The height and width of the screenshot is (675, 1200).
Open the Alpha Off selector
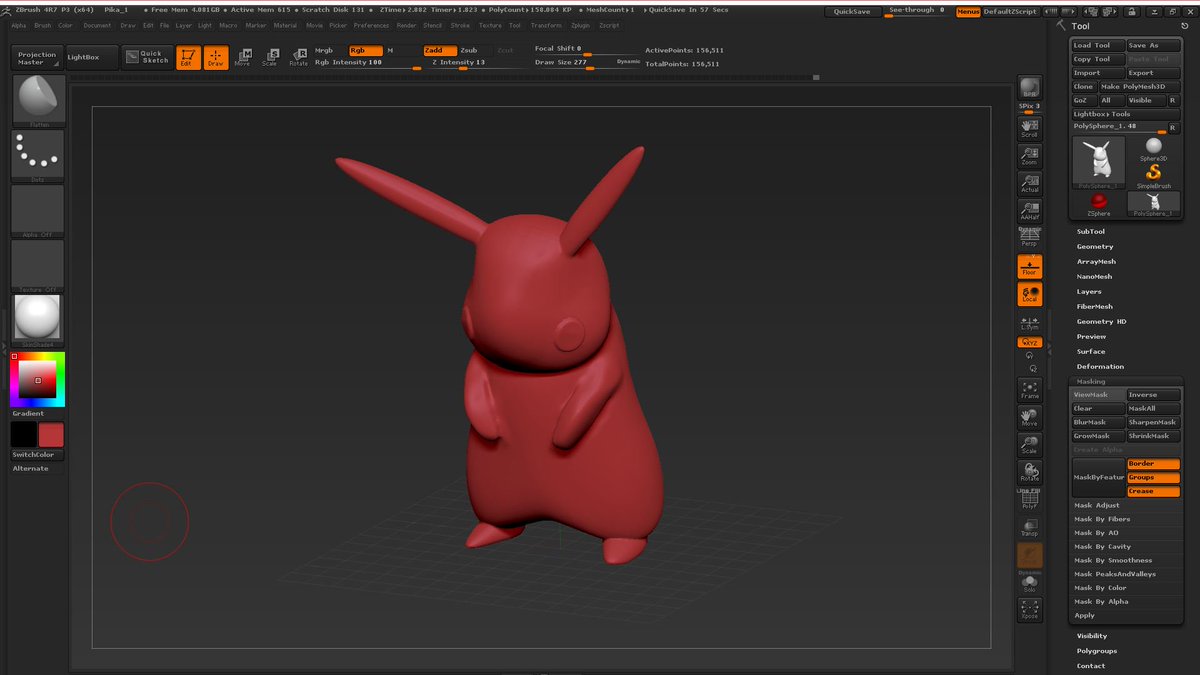[x=38, y=211]
